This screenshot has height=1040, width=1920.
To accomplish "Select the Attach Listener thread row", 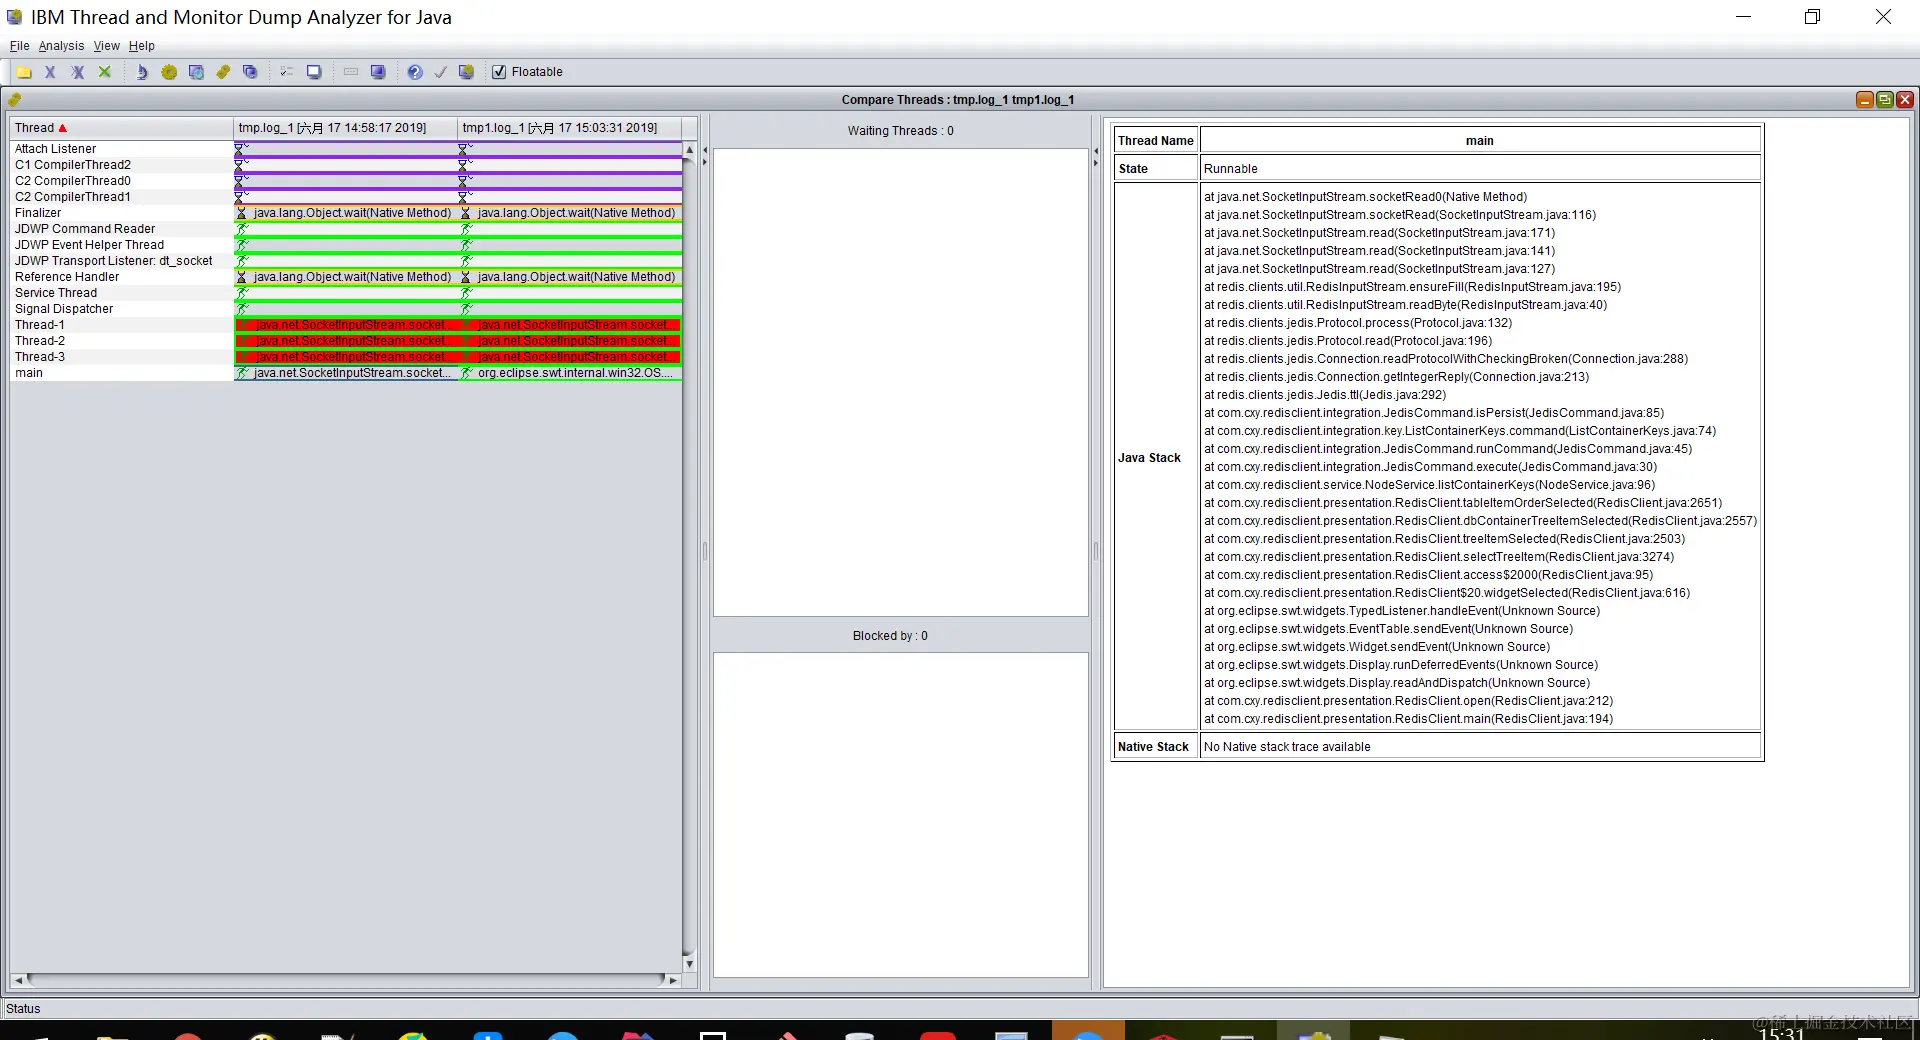I will (x=121, y=149).
